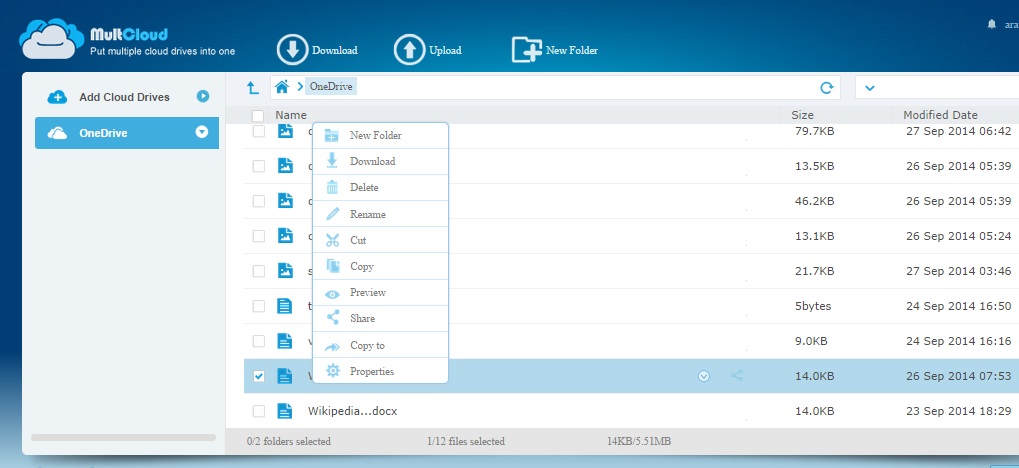This screenshot has height=468, width=1019.
Task: Click the MultCloud cloud logo
Action: tap(52, 39)
